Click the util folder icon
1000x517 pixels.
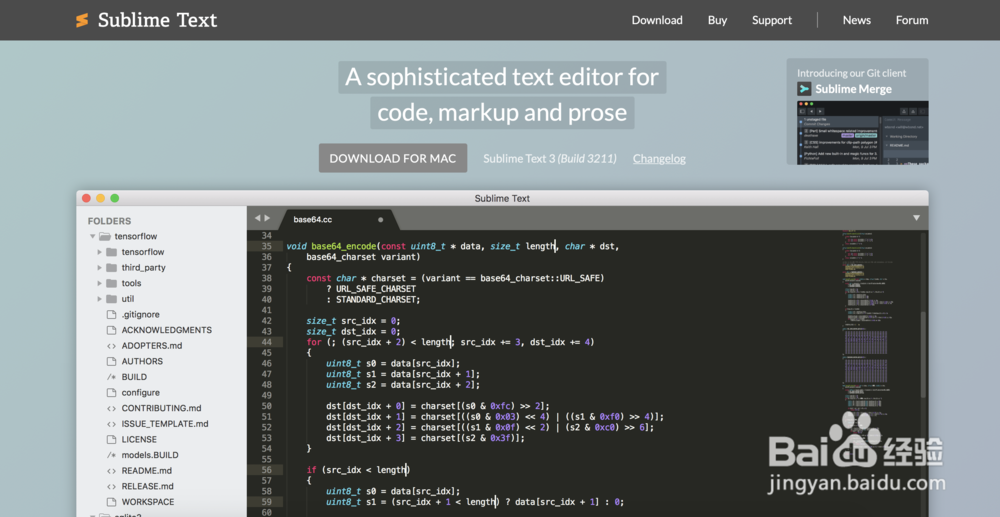click(111, 299)
